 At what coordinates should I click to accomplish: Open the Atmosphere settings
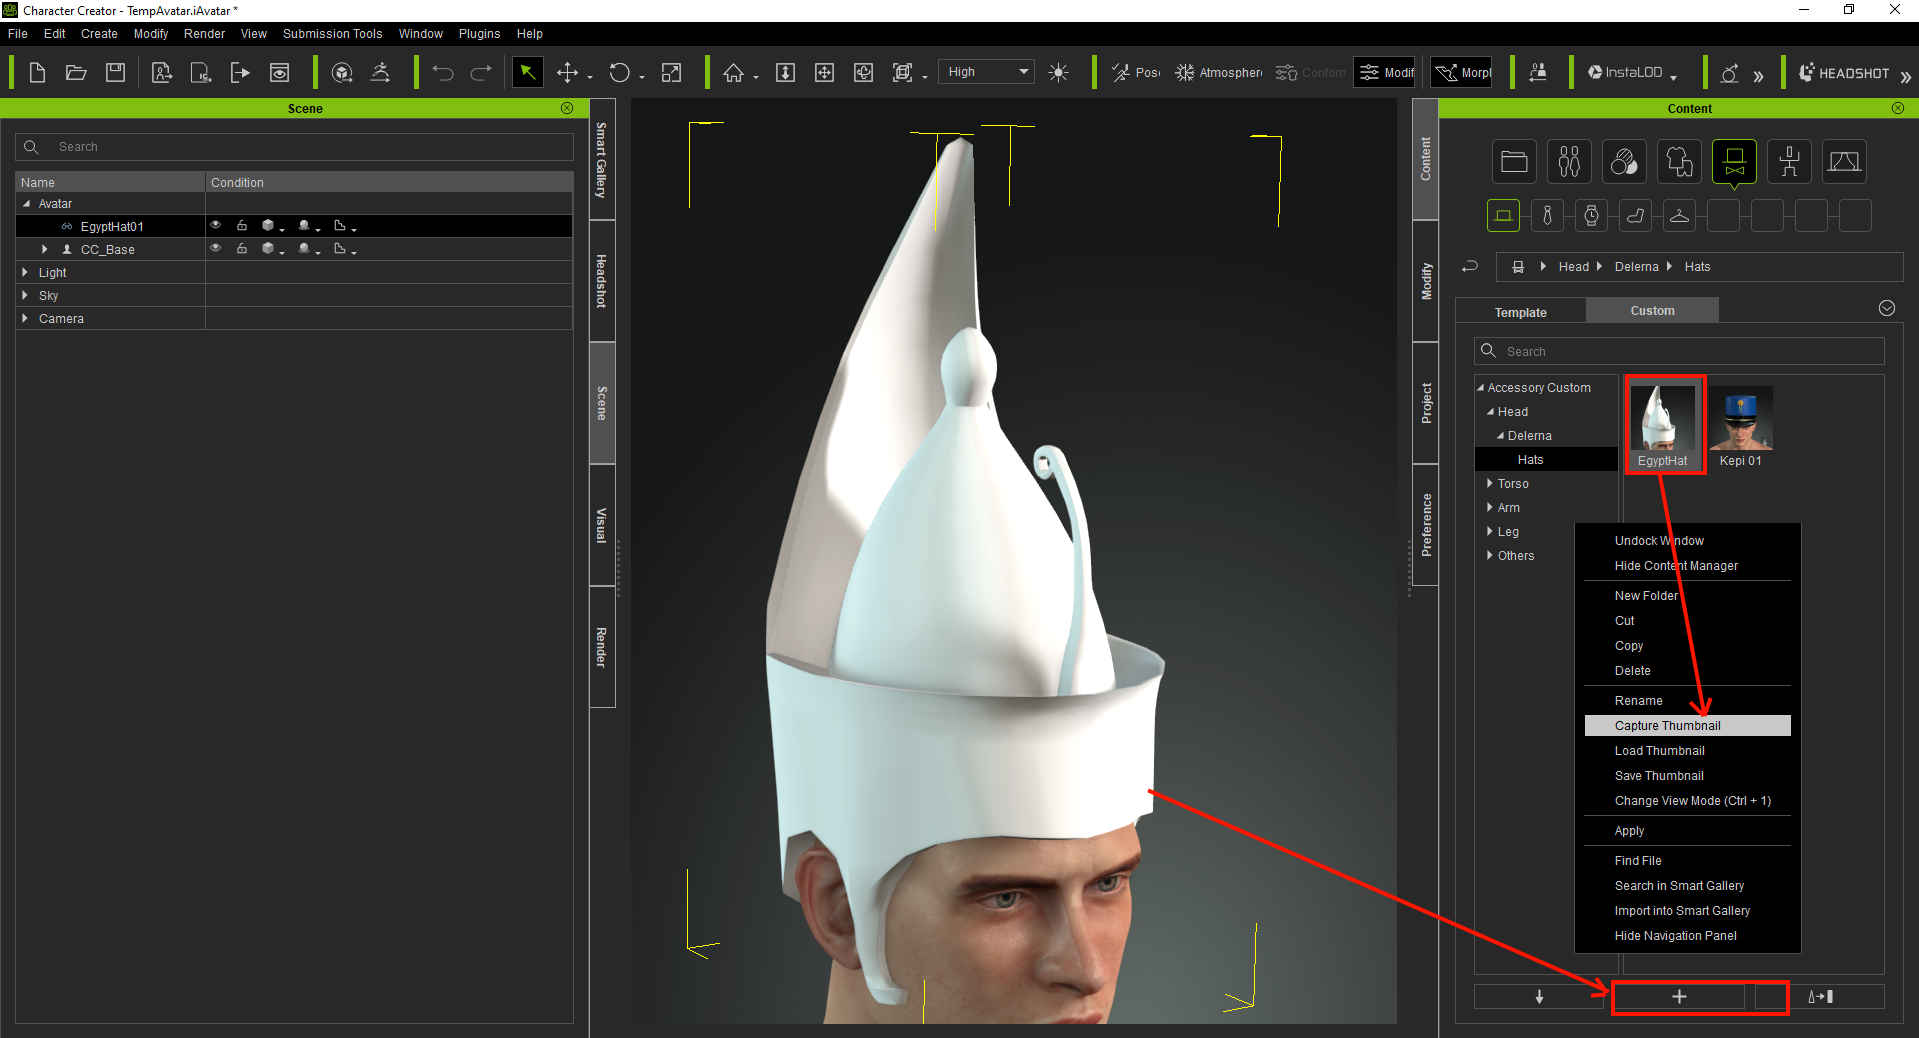1218,73
